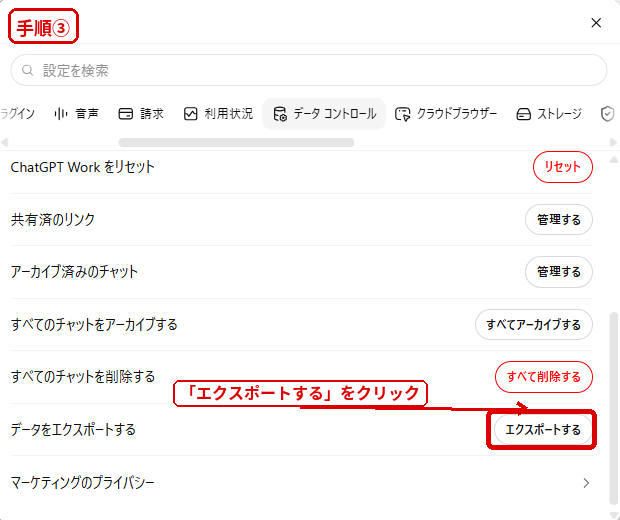This screenshot has width=620, height=520.
Task: Open the 請求 tab
Action: coord(141,114)
